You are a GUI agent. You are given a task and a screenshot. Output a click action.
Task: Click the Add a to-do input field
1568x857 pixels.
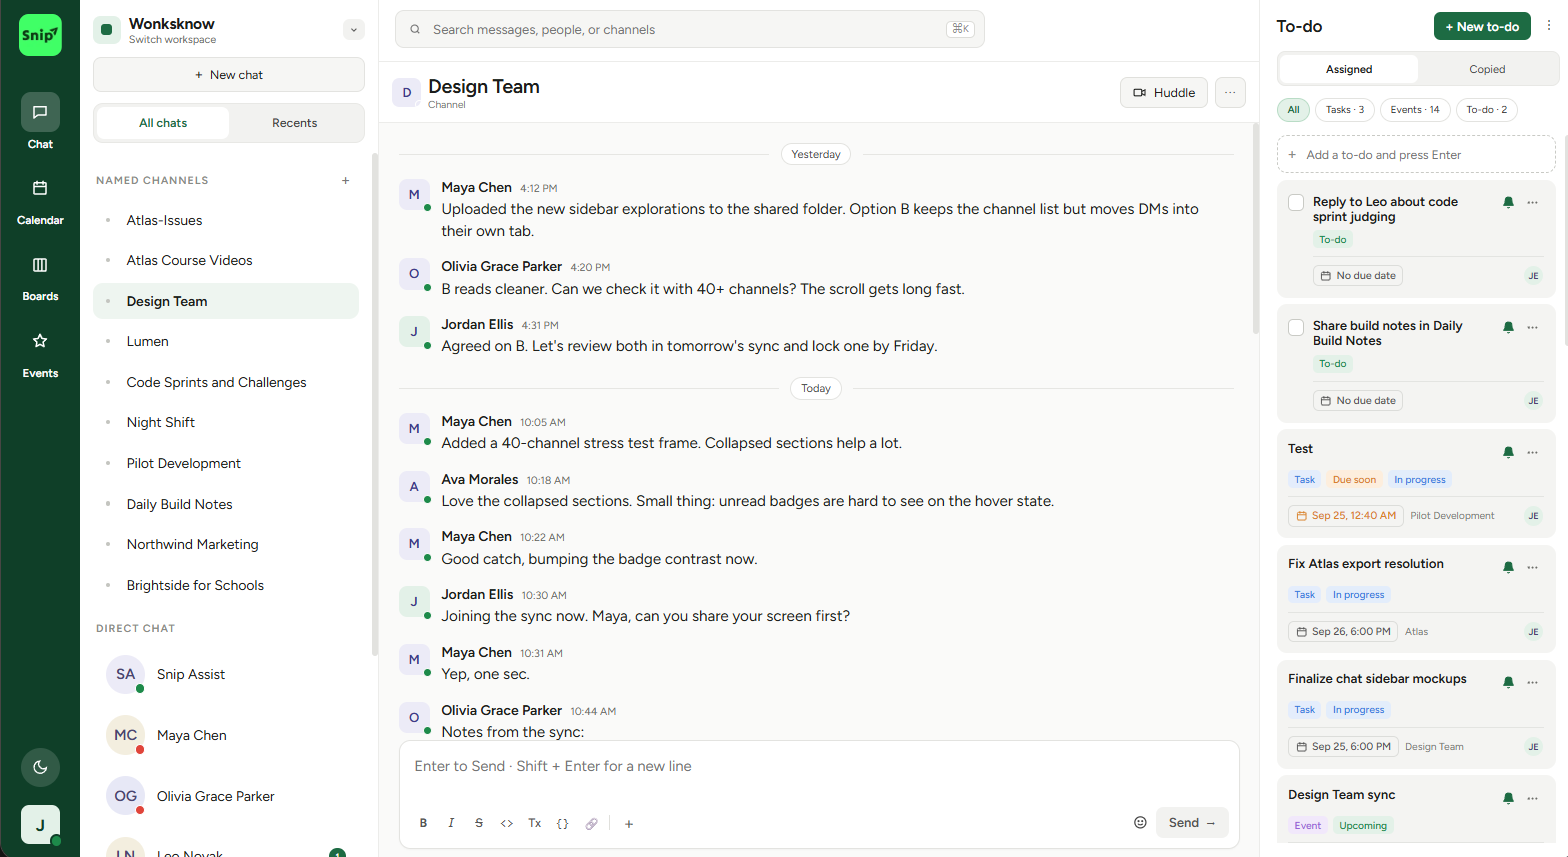(x=1416, y=154)
